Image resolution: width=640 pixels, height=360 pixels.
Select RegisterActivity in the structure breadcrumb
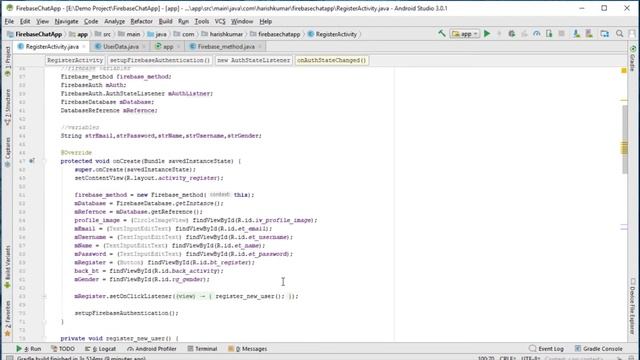click(x=75, y=60)
